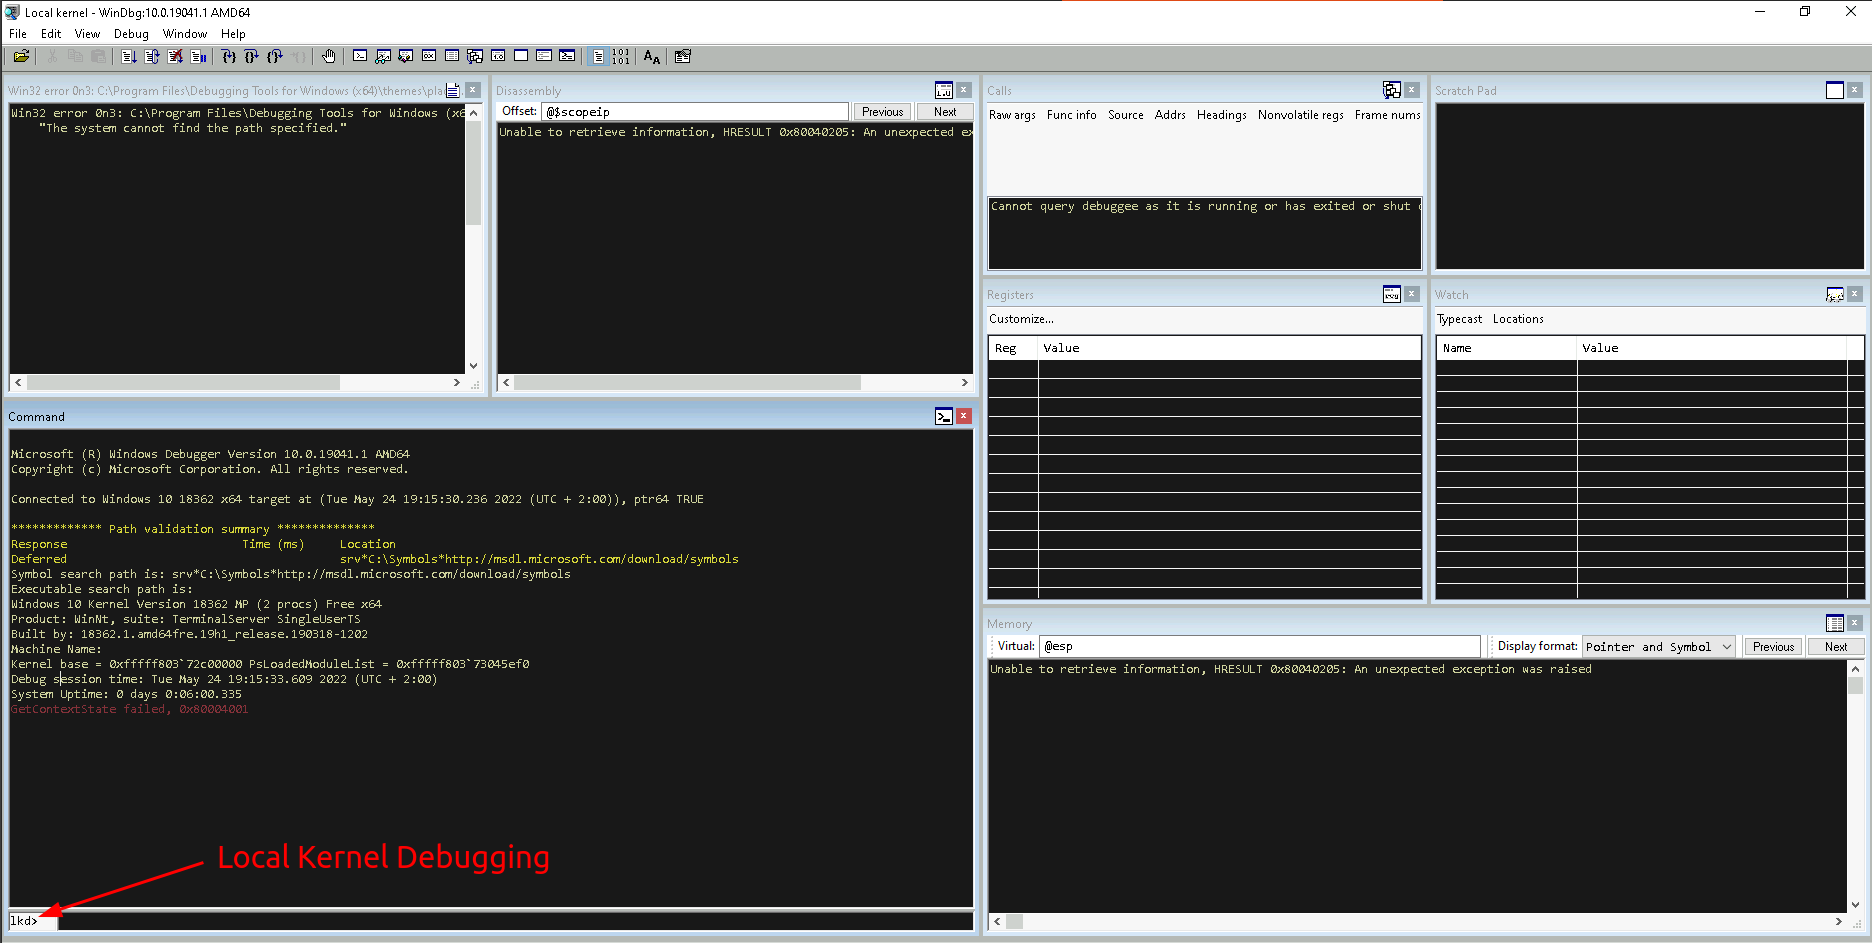Open the Locals window toolbar icon
Viewport: 1872px width, 943px height.
coord(405,56)
